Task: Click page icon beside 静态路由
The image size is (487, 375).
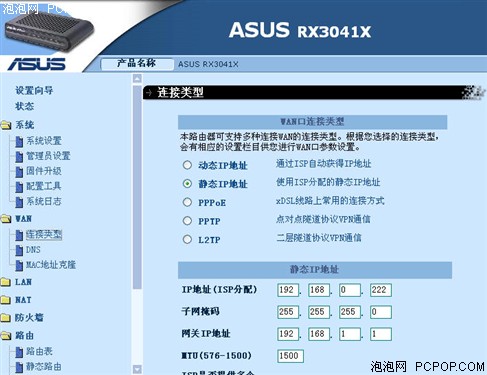Action: [x=19, y=367]
